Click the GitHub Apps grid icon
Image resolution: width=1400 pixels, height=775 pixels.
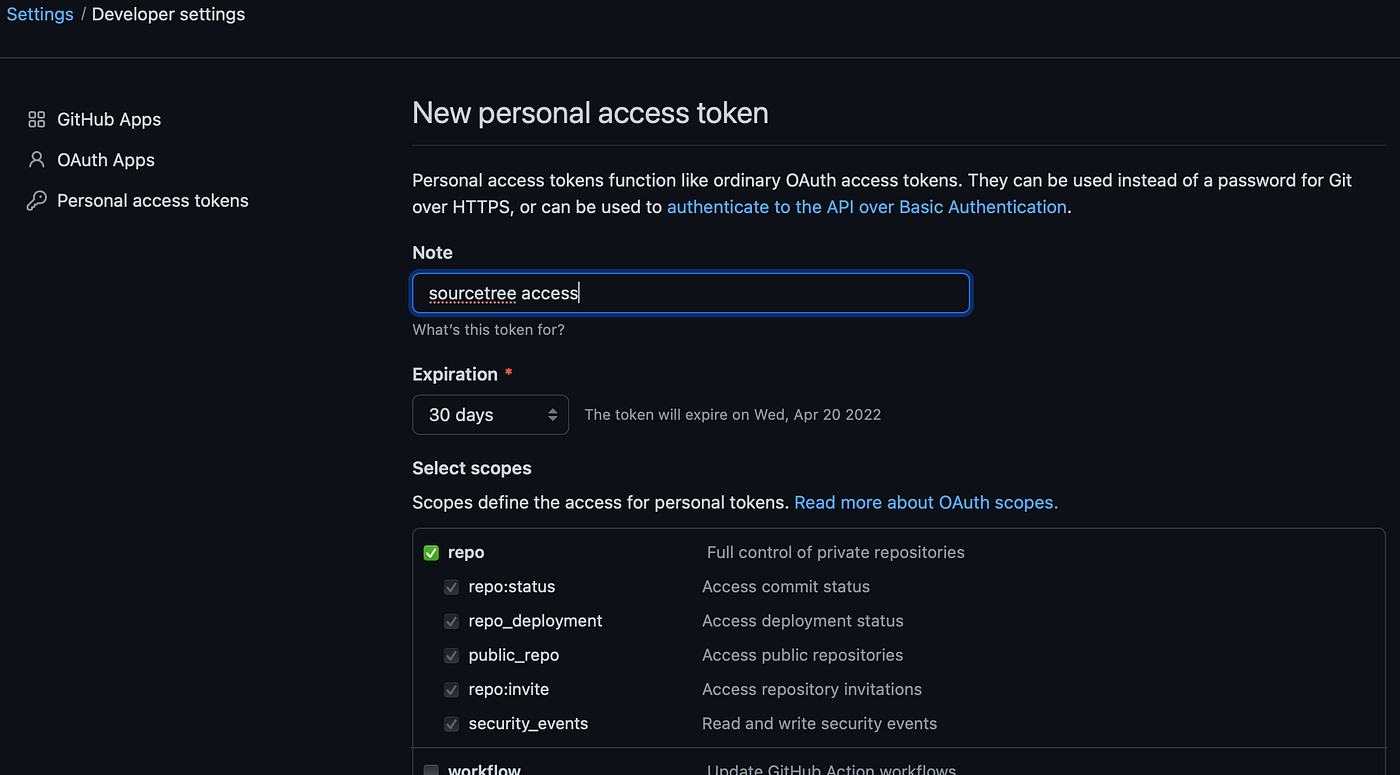tap(37, 120)
